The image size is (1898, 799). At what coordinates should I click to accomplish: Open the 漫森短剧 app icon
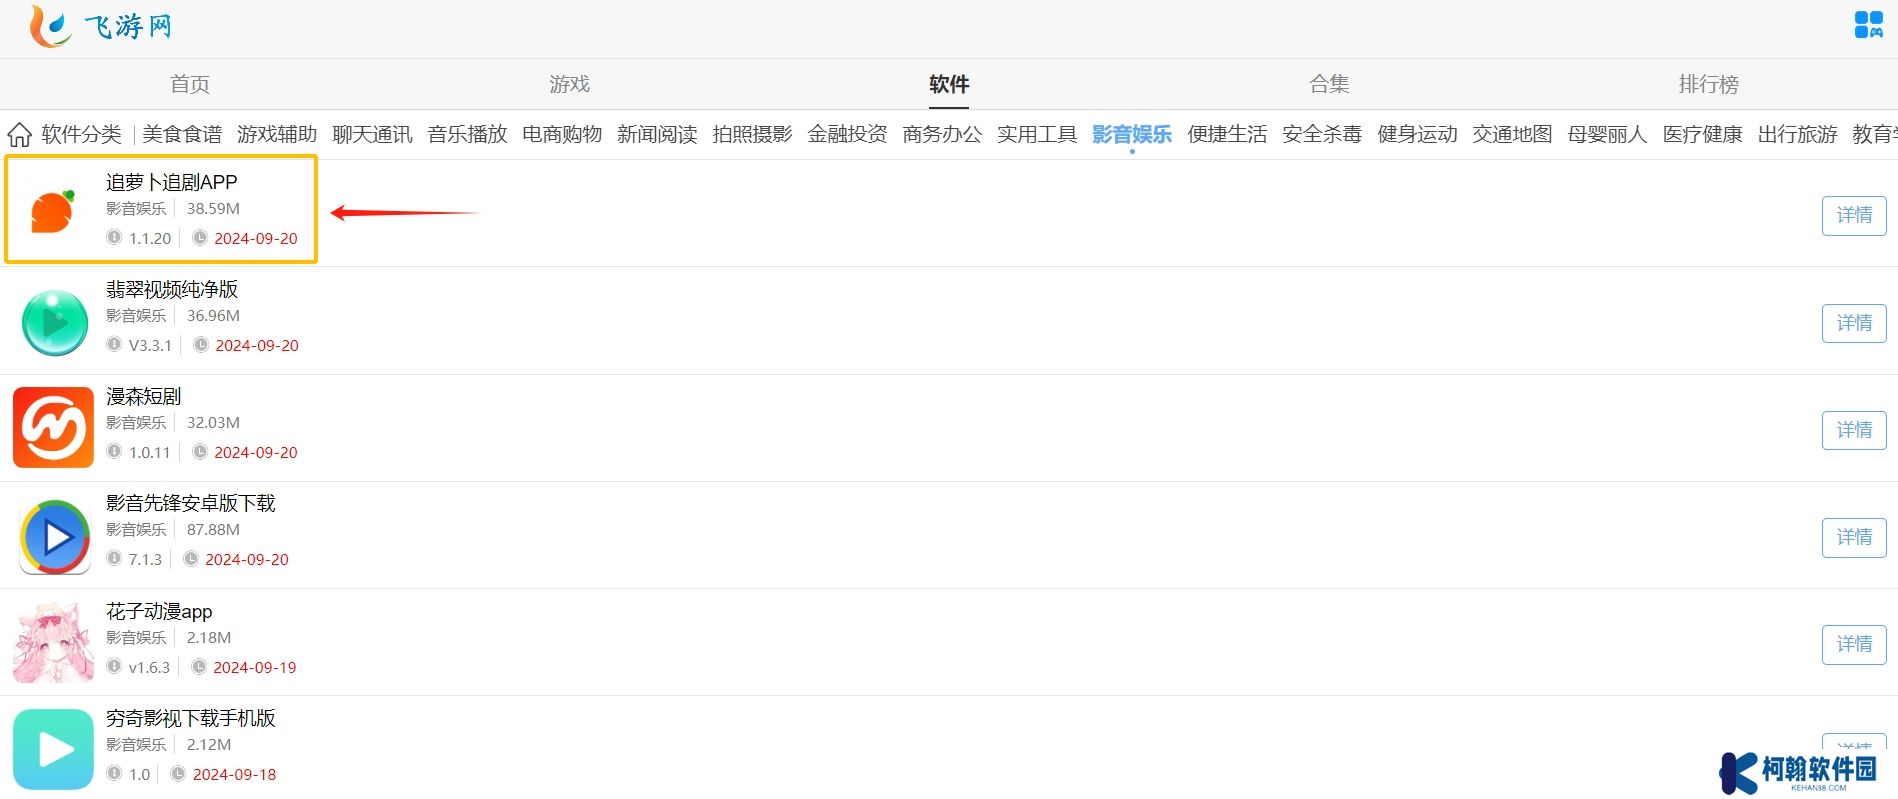(53, 428)
